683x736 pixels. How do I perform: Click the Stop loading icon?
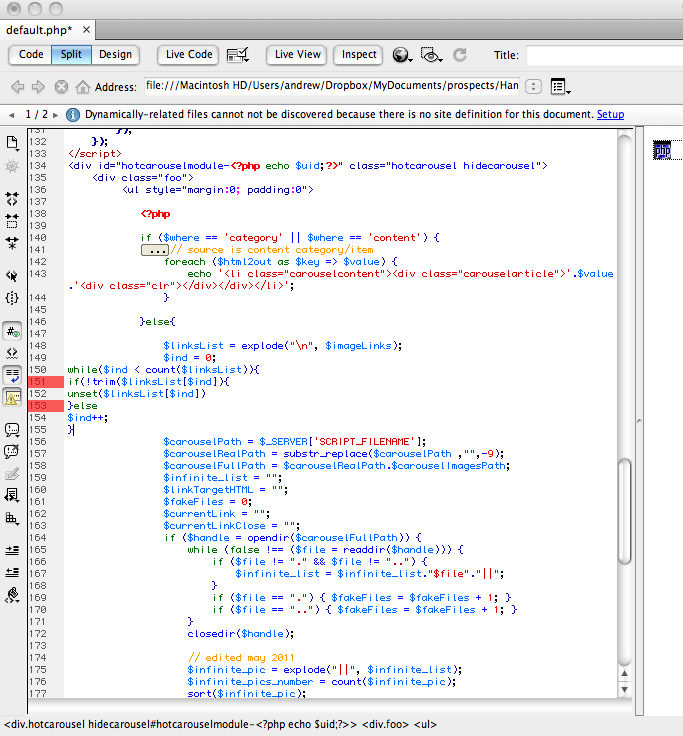click(61, 87)
